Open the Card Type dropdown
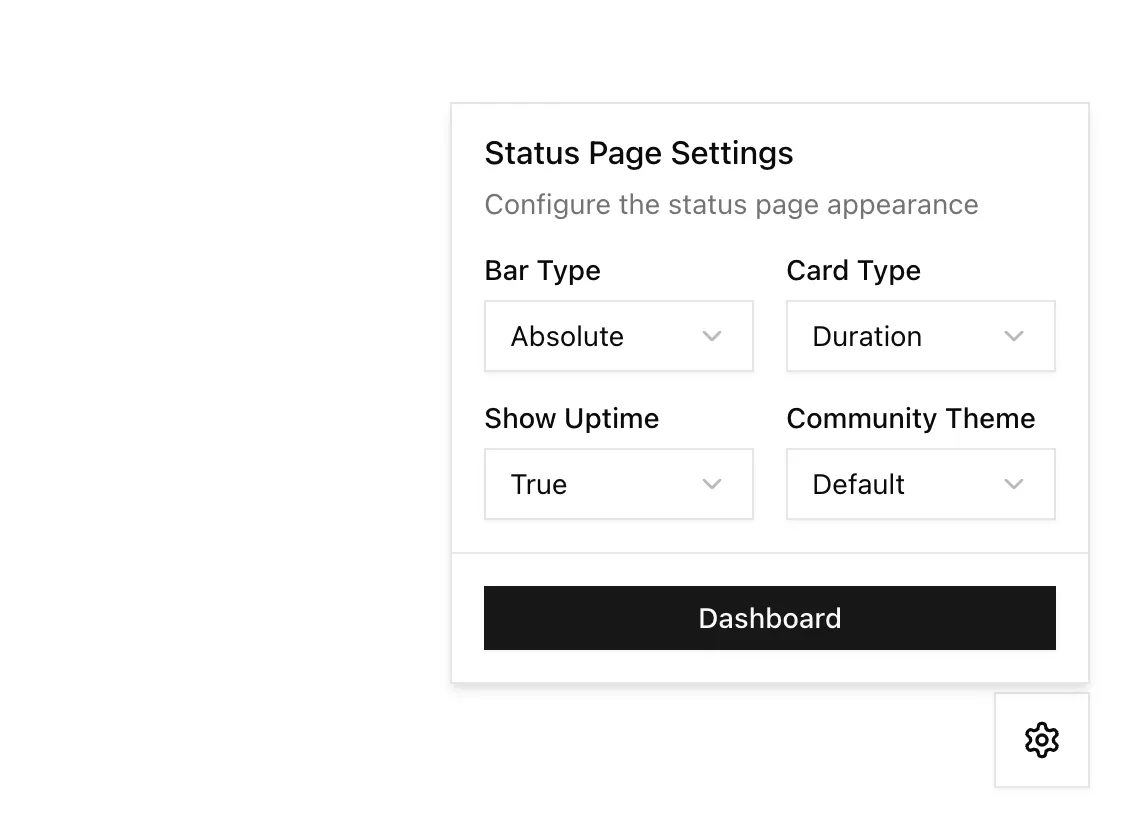 pos(920,336)
